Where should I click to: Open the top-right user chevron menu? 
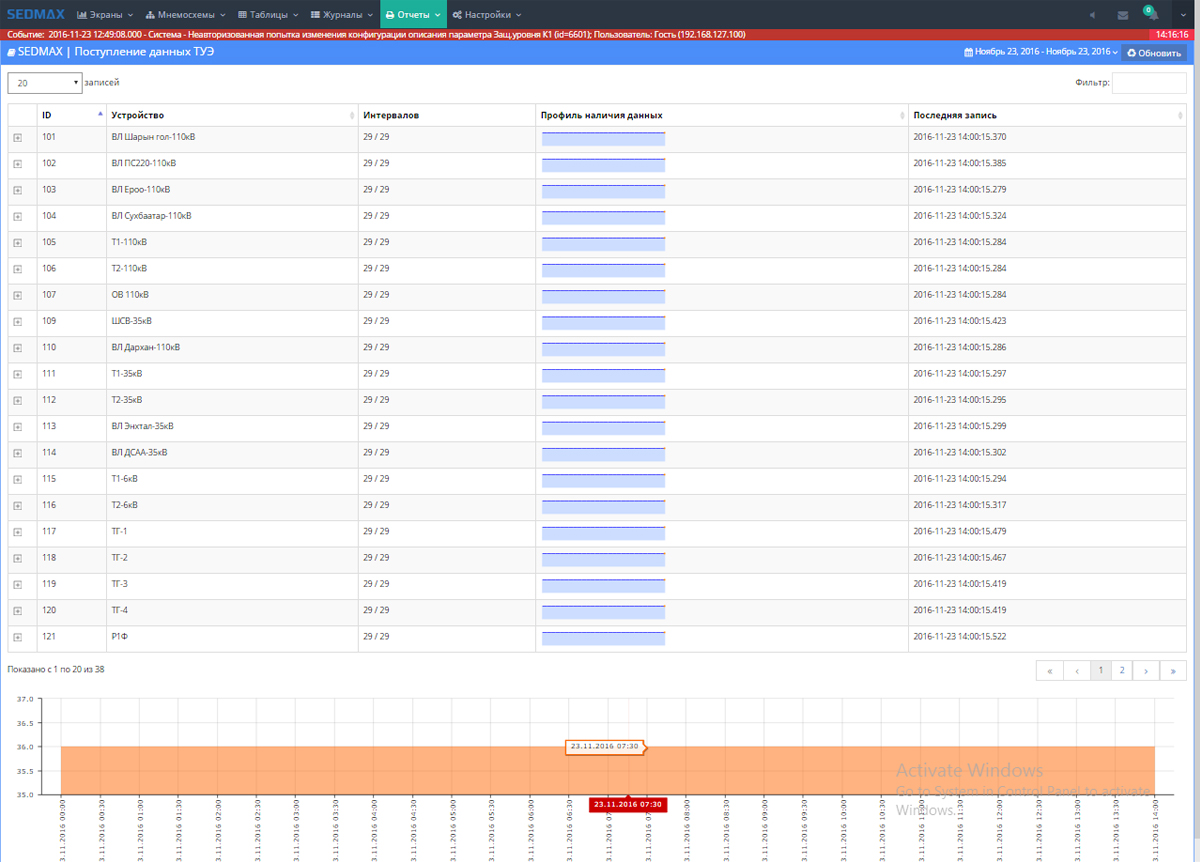click(1181, 15)
